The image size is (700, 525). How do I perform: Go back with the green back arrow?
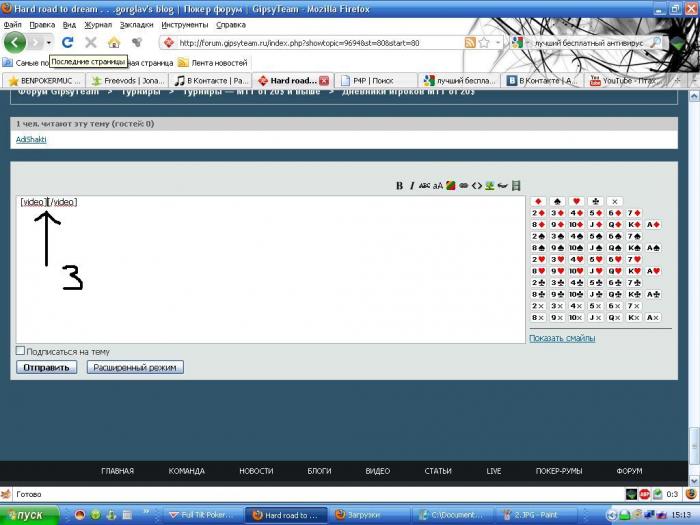pos(15,43)
